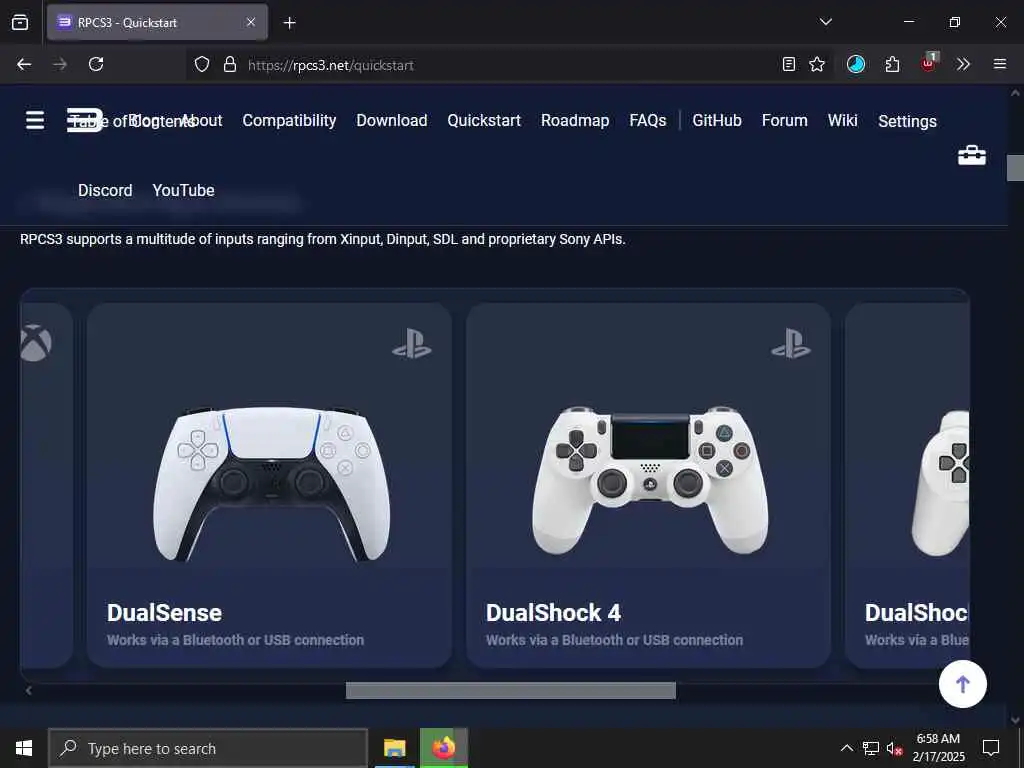This screenshot has height=768, width=1024.
Task: Click the Windows taskbar search box
Action: pyautogui.click(x=208, y=748)
